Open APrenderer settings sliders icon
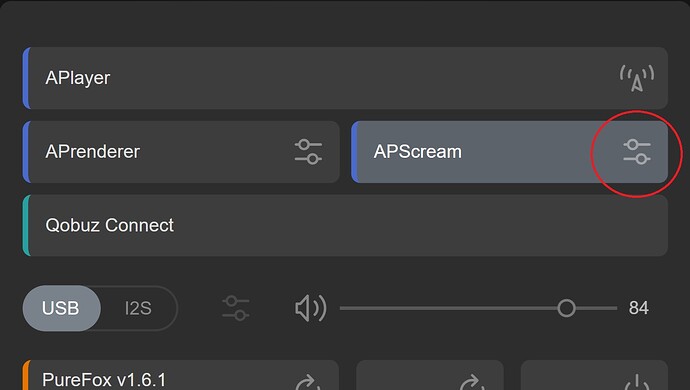 coord(308,152)
